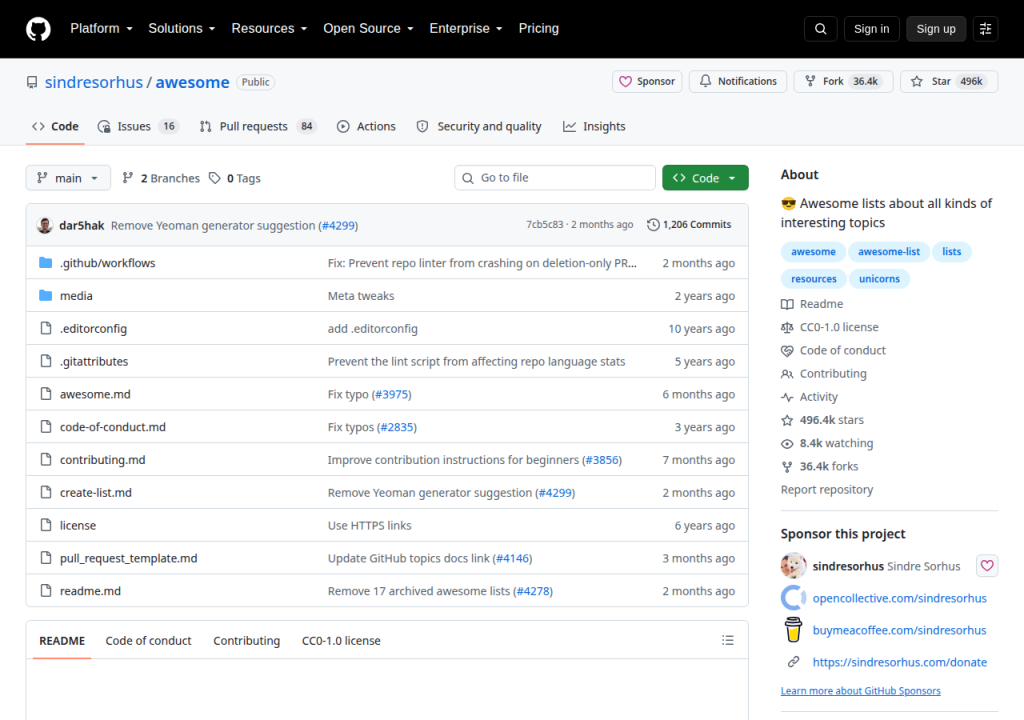This screenshot has width=1024, height=720.
Task: Open the 1,206 Commits history link
Action: click(x=689, y=225)
